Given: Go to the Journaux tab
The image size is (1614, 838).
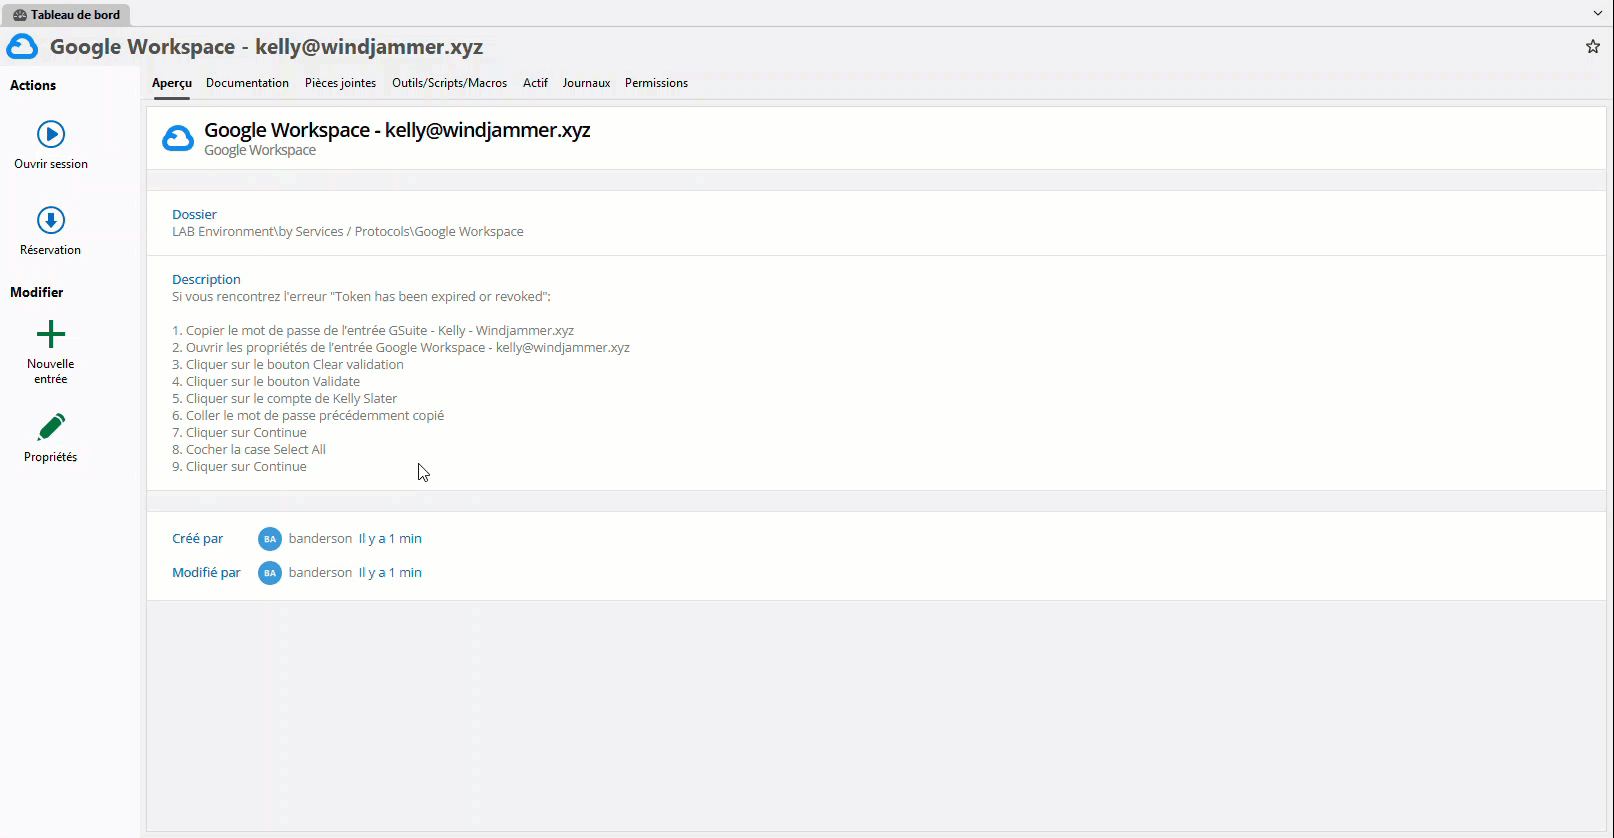Looking at the screenshot, I should coord(586,83).
